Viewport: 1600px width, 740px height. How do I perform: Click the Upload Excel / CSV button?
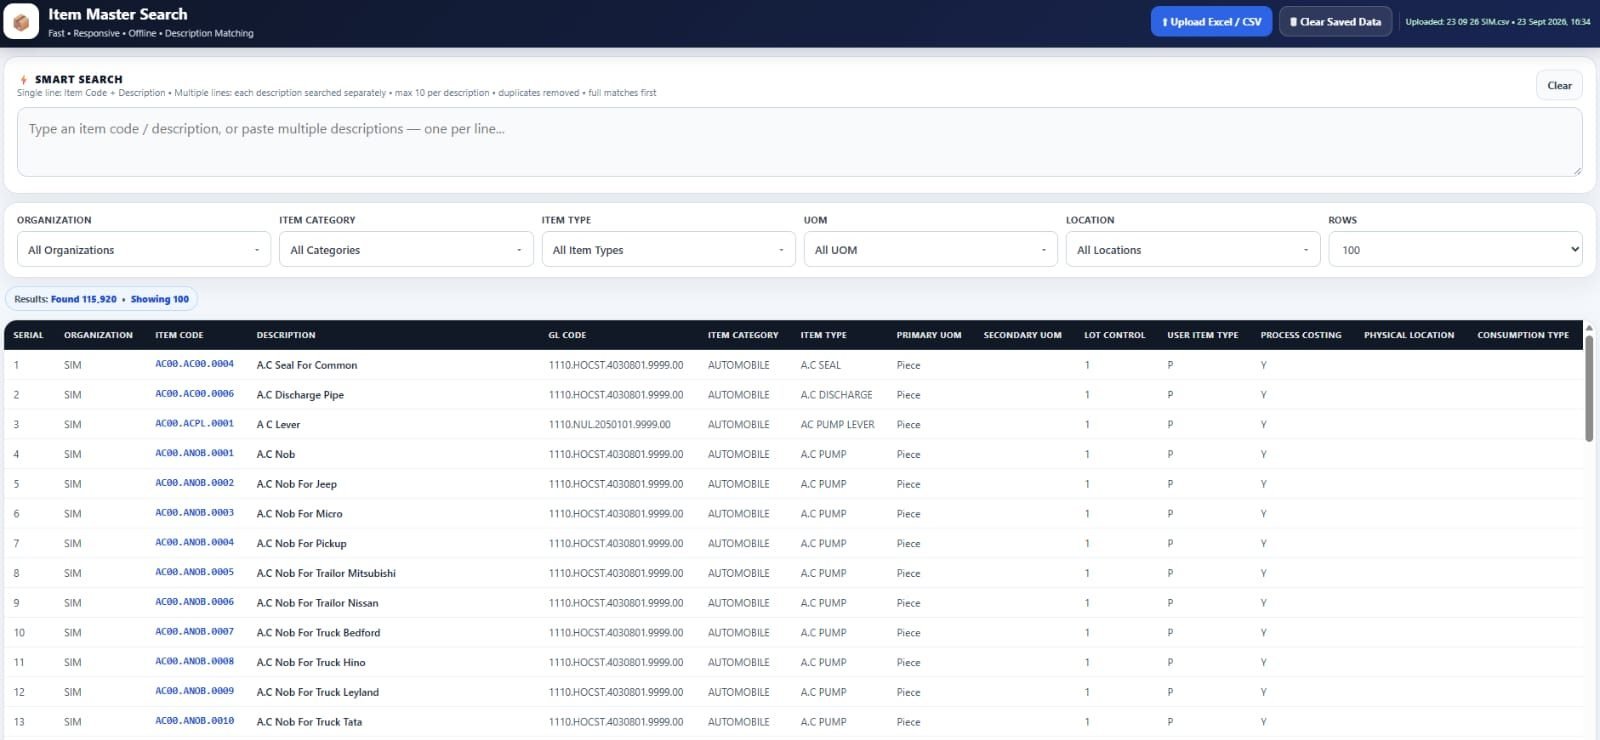pos(1211,22)
